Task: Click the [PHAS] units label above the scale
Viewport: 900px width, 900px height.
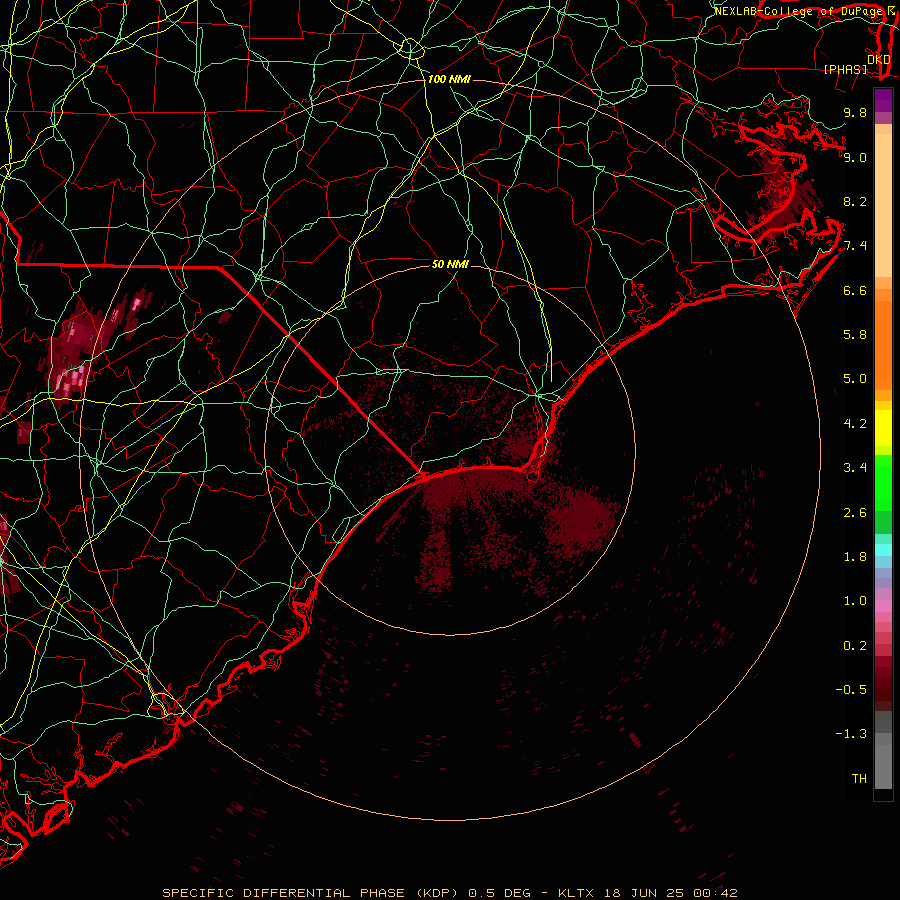Action: 845,69
